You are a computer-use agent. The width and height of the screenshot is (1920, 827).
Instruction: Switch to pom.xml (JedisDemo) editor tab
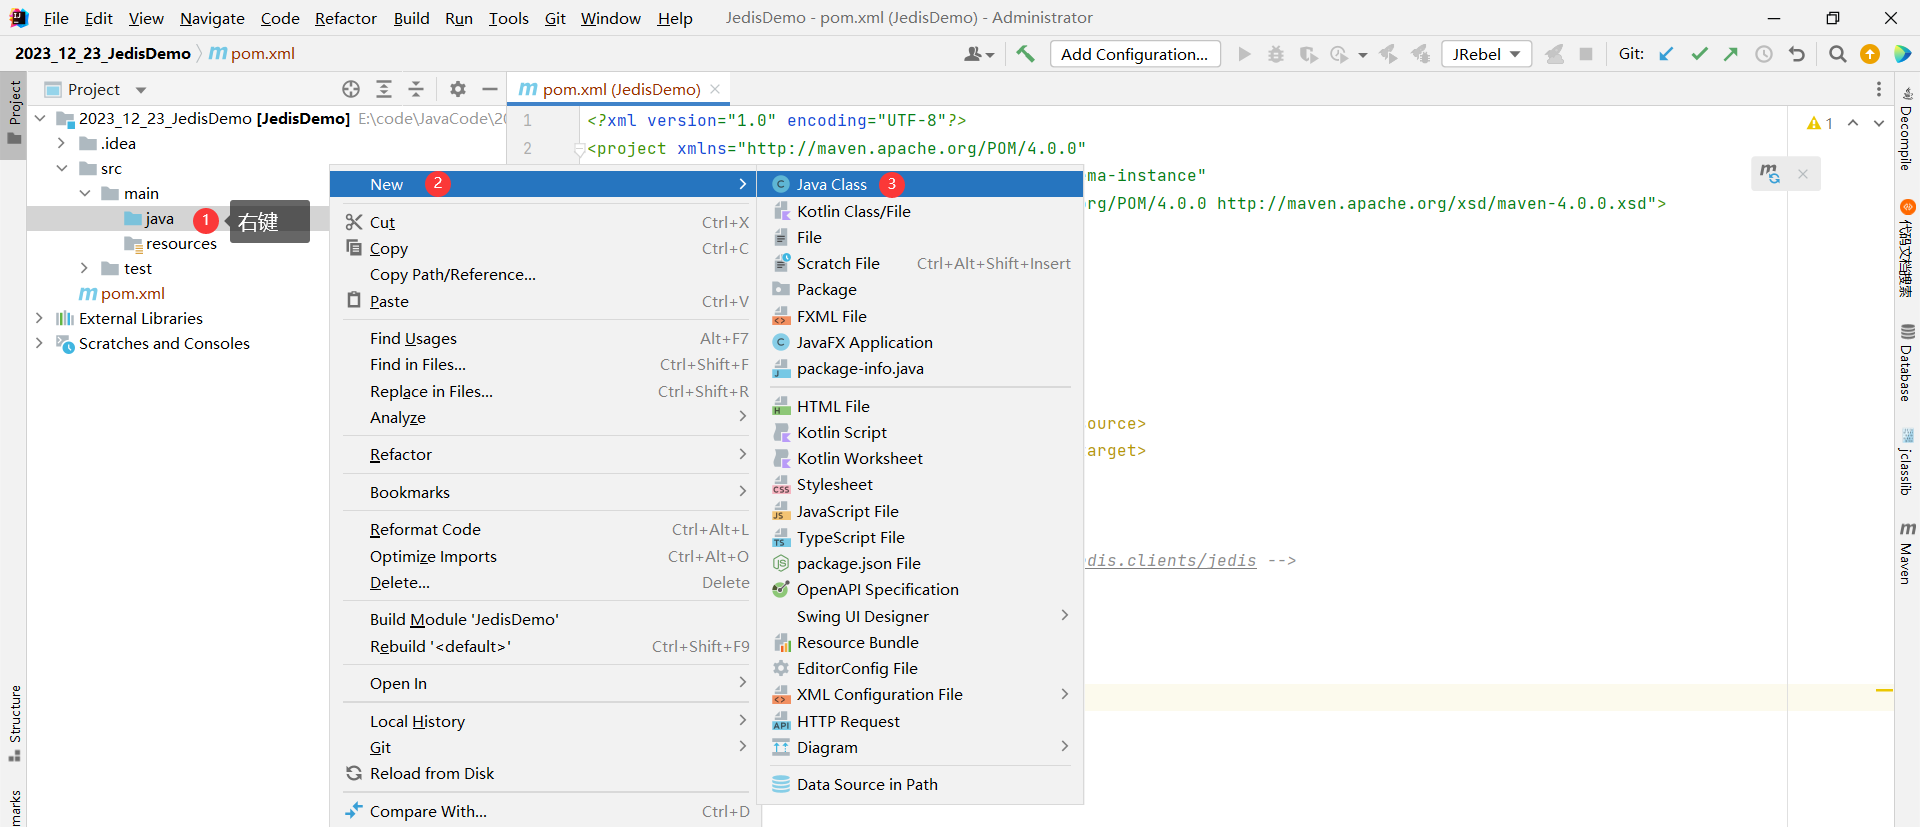pos(621,89)
